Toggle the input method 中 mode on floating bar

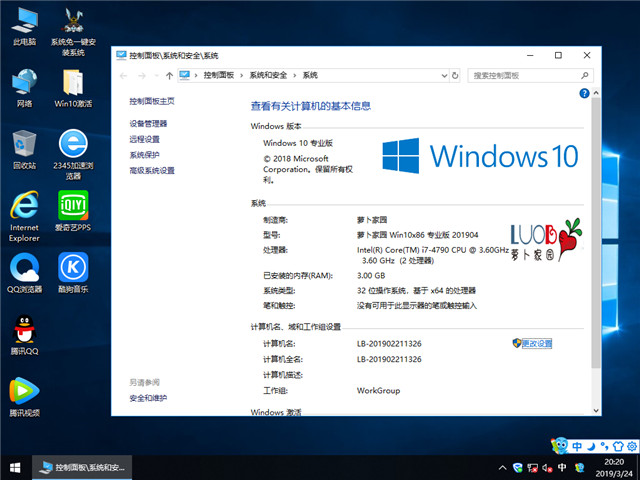(576, 445)
